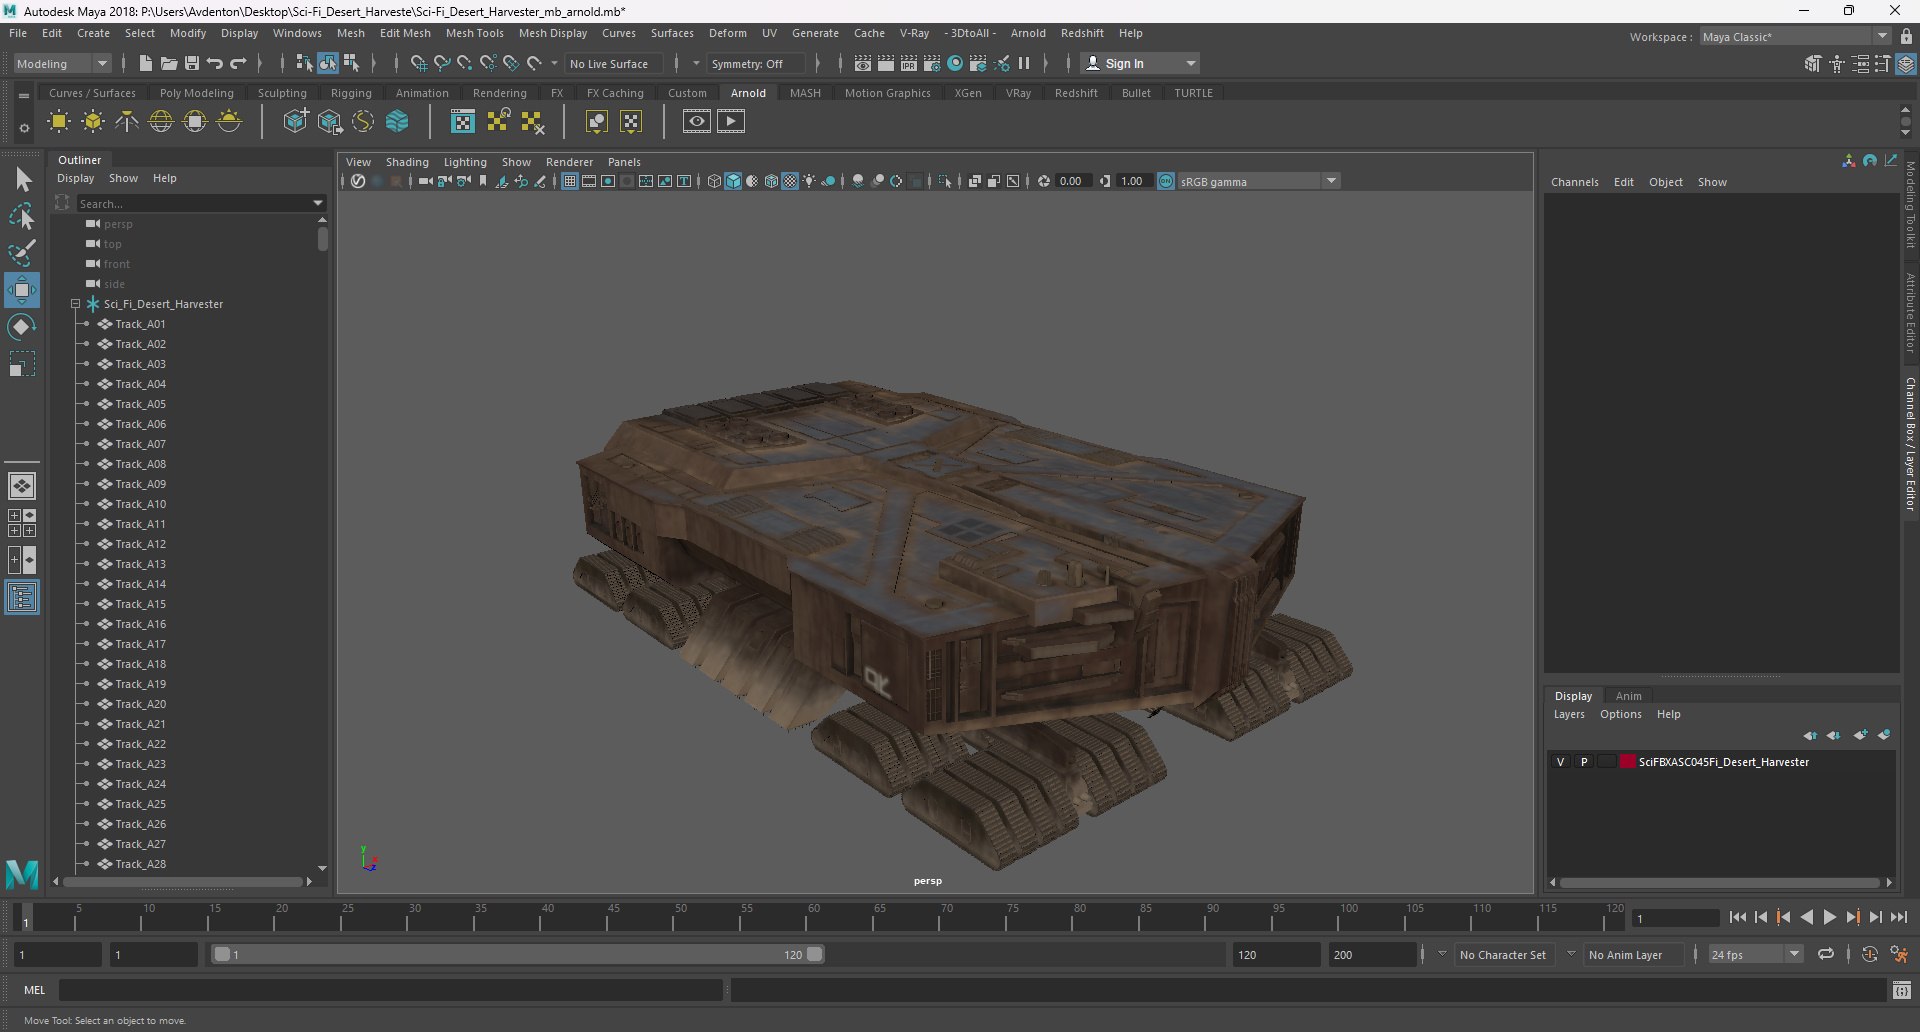Undo the last action
Screen dimensions: 1920x1032
point(215,63)
